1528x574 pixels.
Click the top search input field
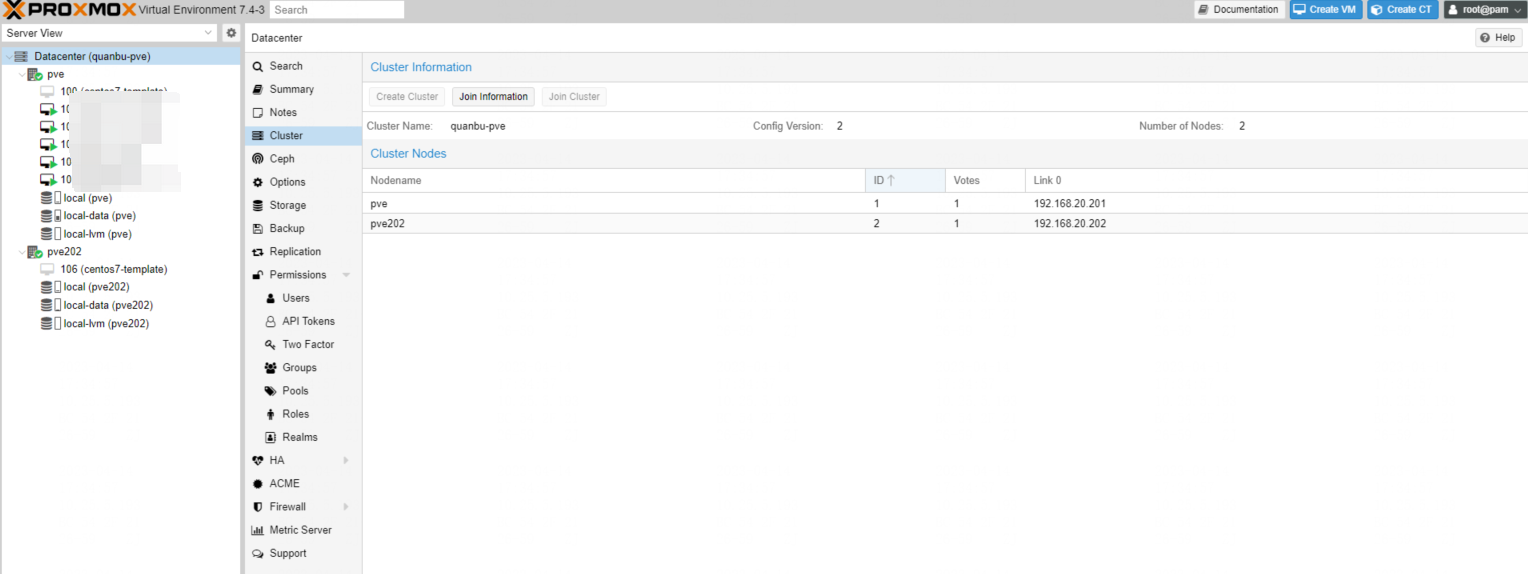pyautogui.click(x=337, y=10)
